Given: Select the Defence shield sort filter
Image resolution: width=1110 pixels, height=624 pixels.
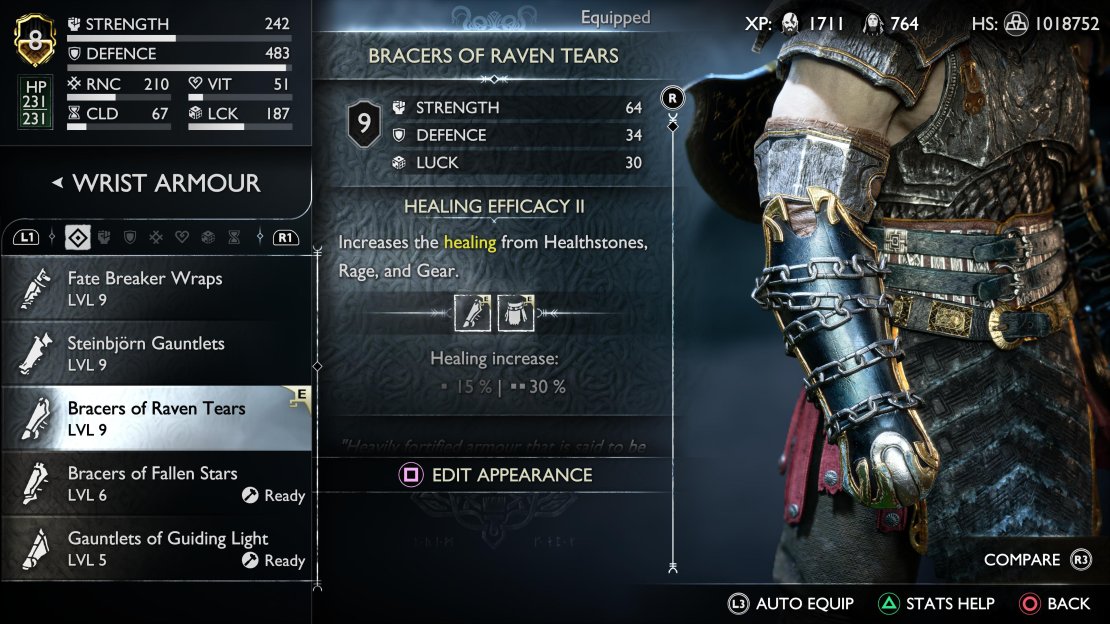Looking at the screenshot, I should coord(130,237).
